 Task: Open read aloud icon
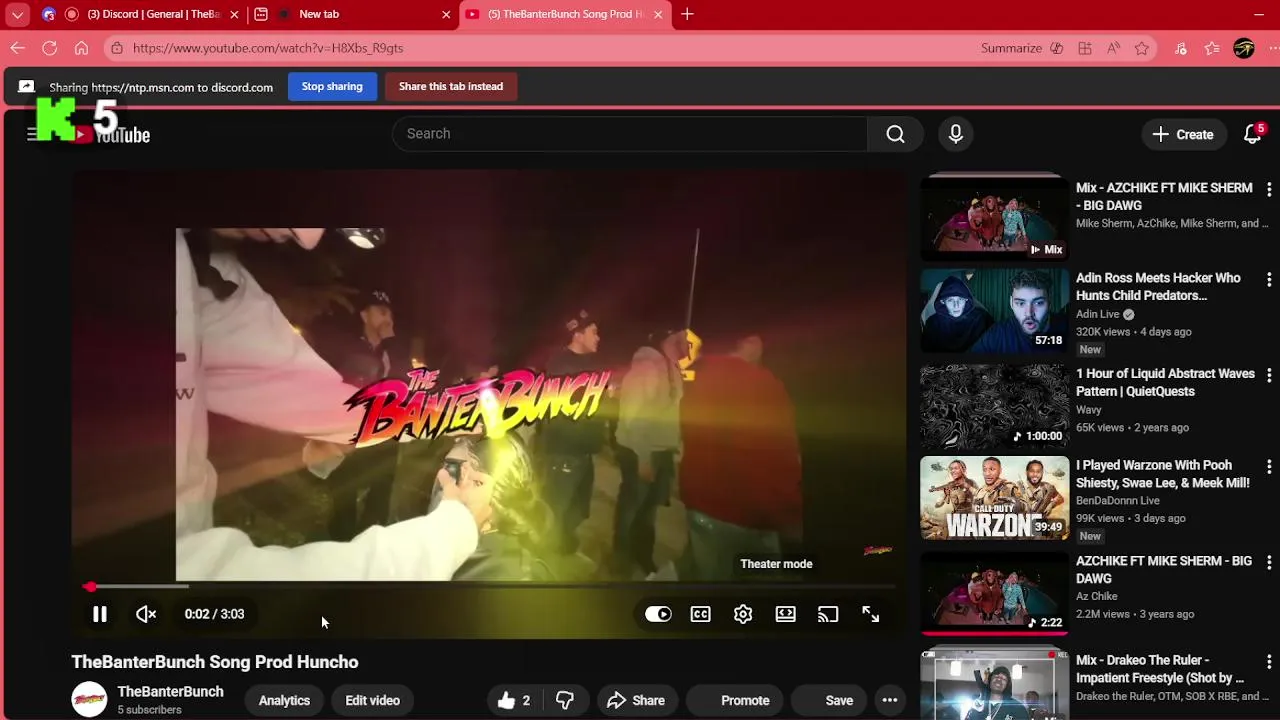(x=1113, y=48)
